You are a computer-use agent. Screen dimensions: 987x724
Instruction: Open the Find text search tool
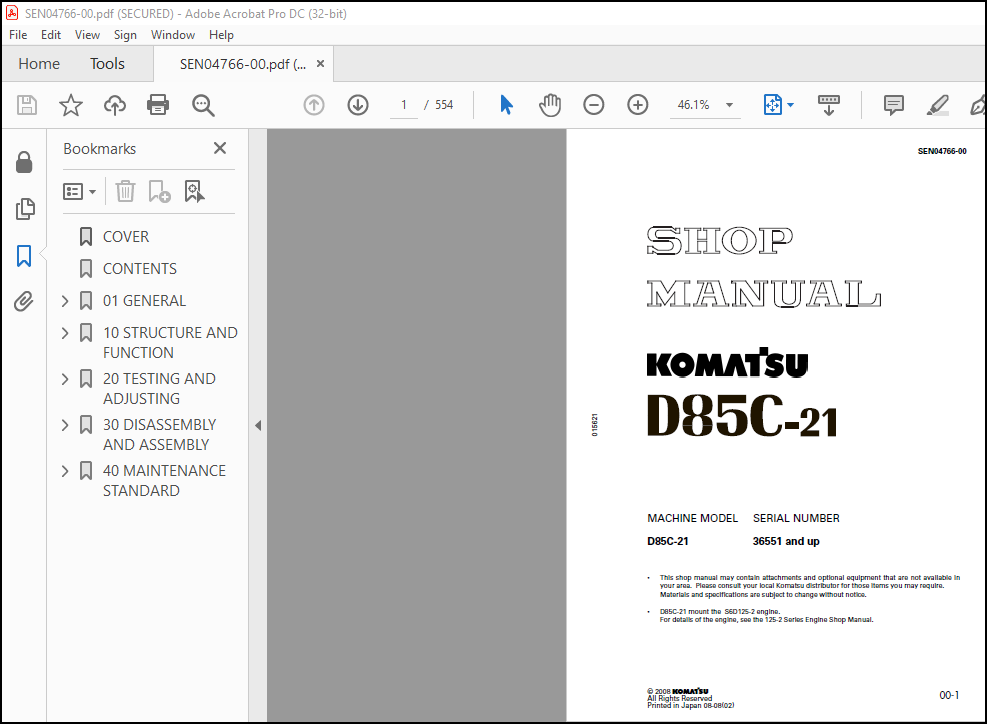203,105
